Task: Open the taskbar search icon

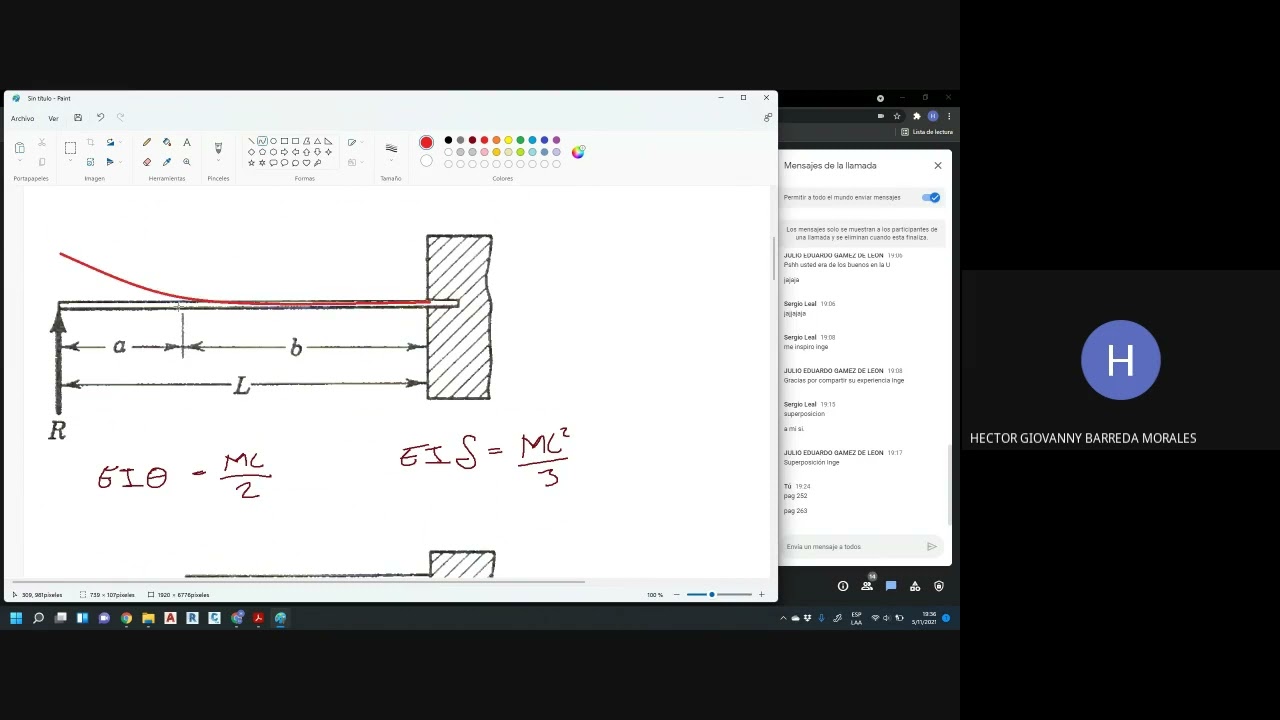Action: point(38,618)
